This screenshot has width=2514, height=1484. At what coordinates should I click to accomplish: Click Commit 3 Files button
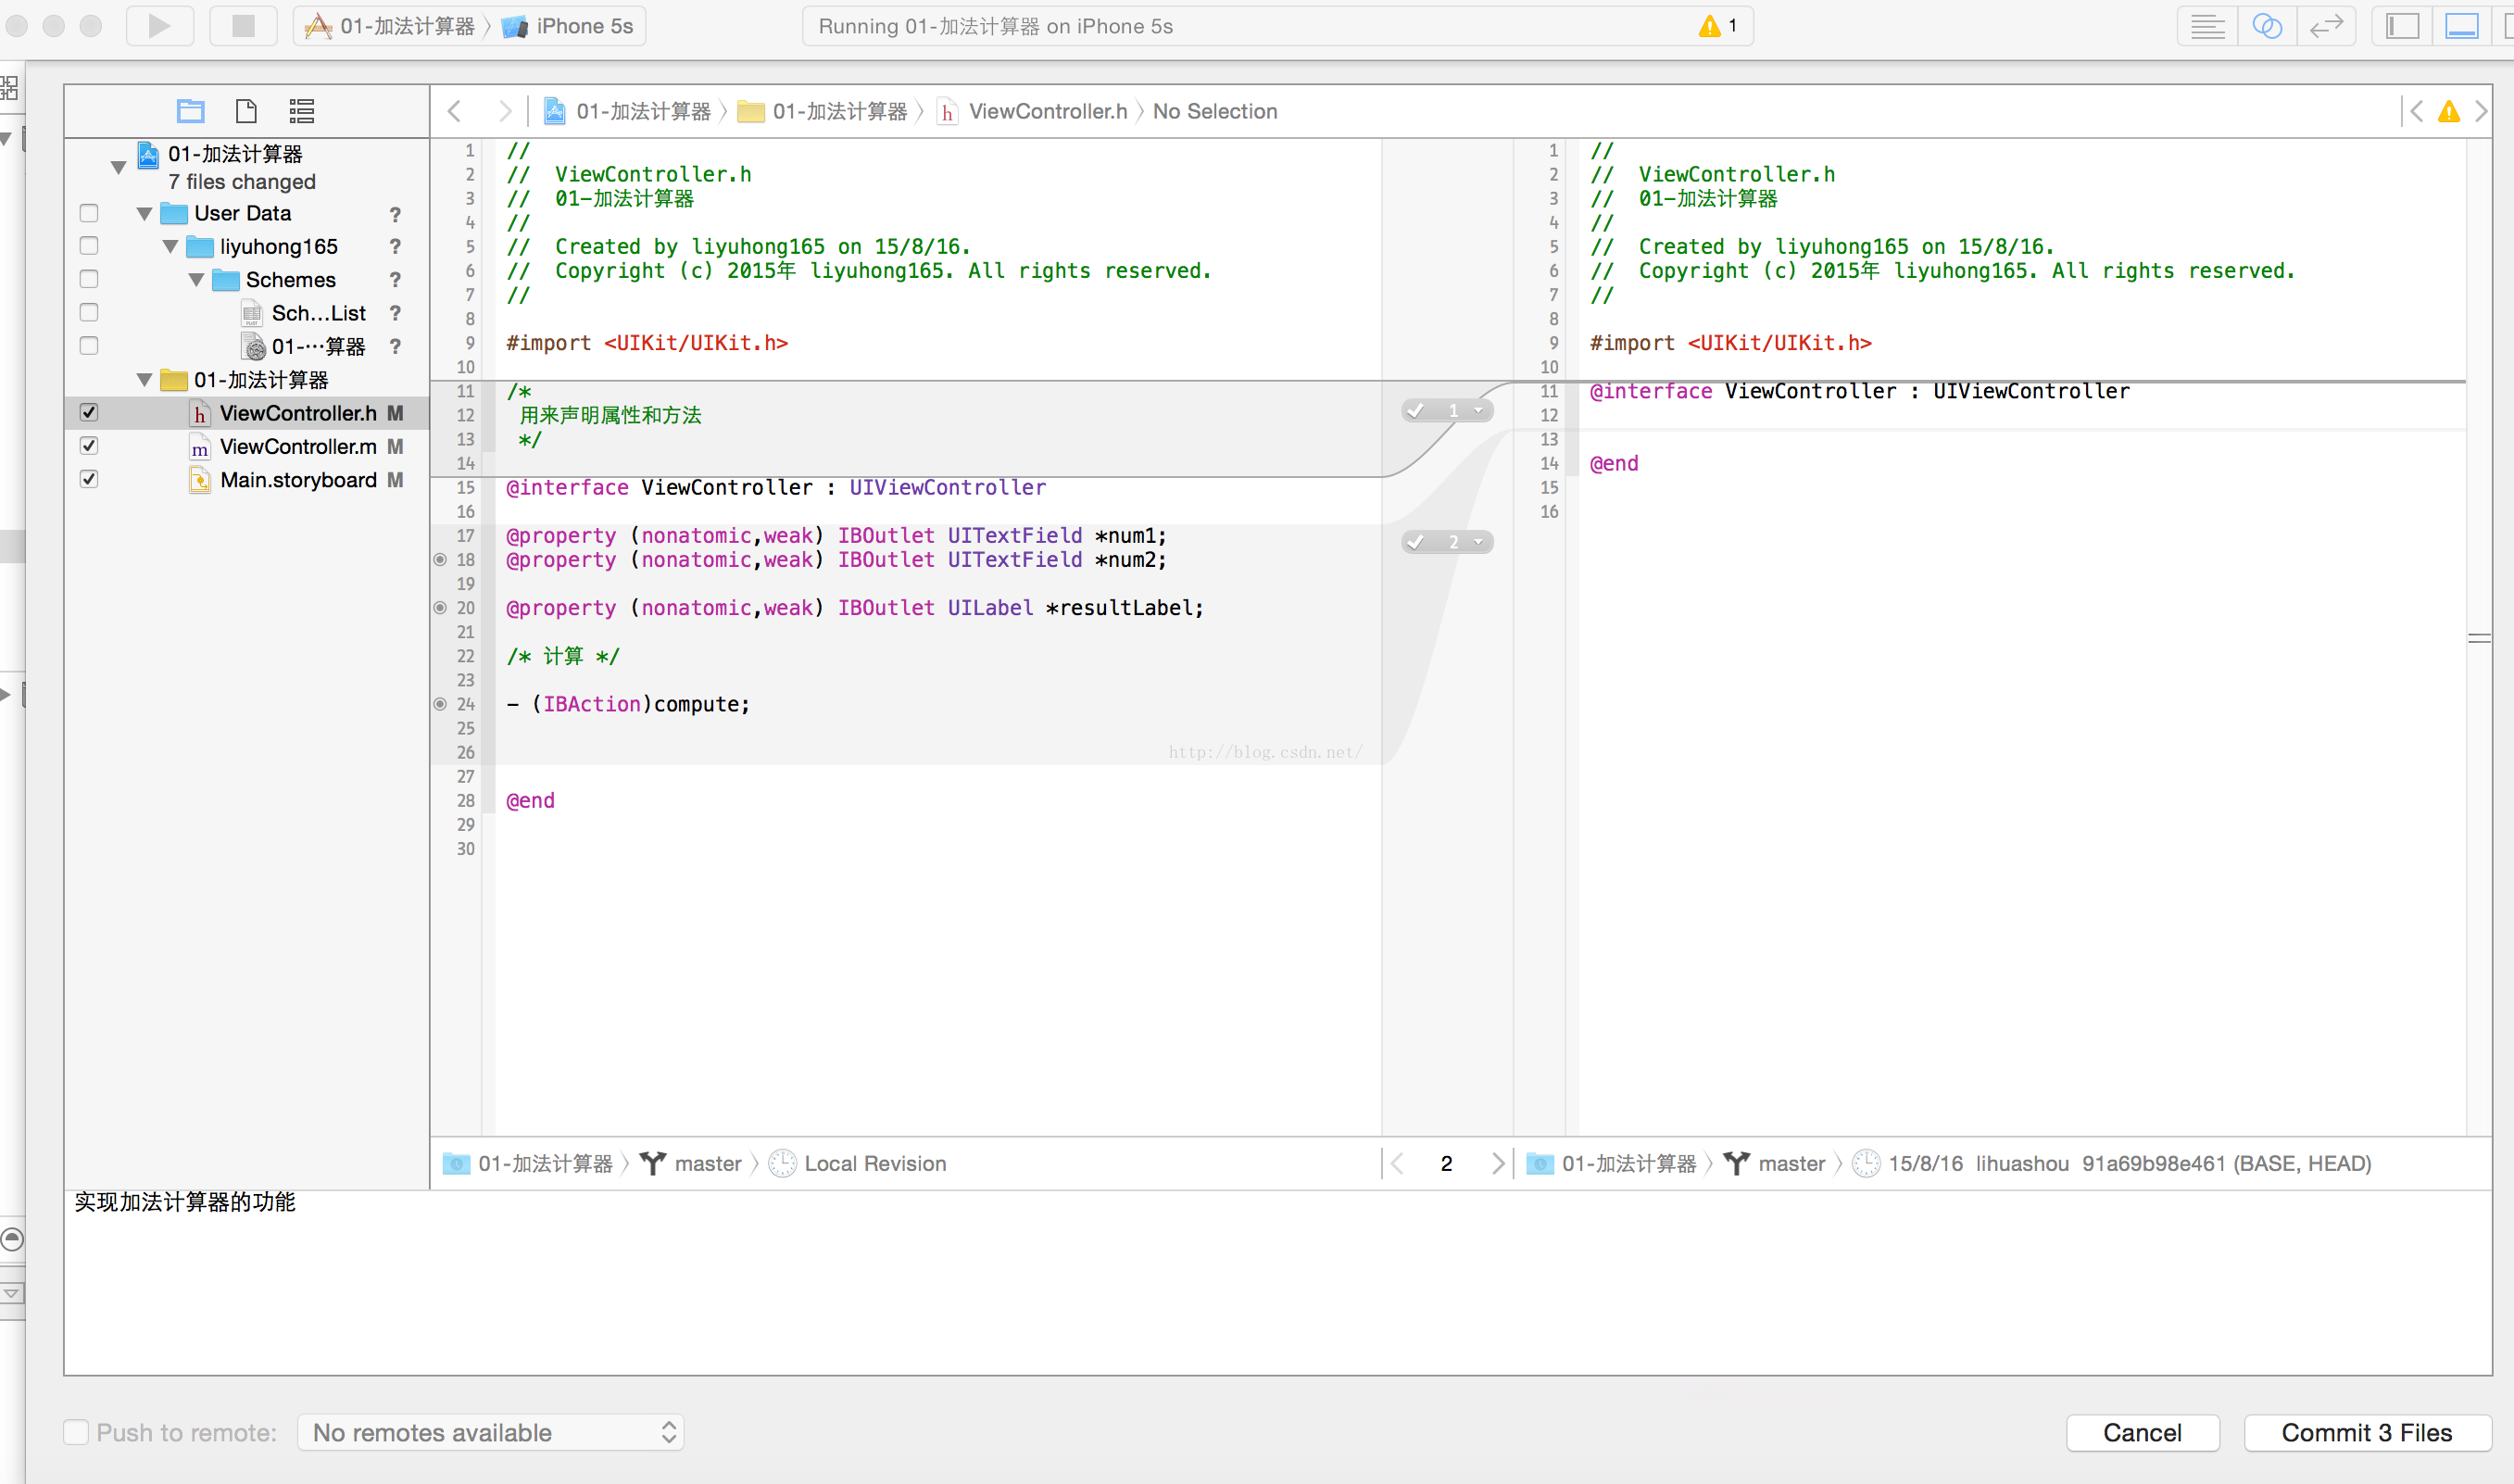coord(2366,1432)
